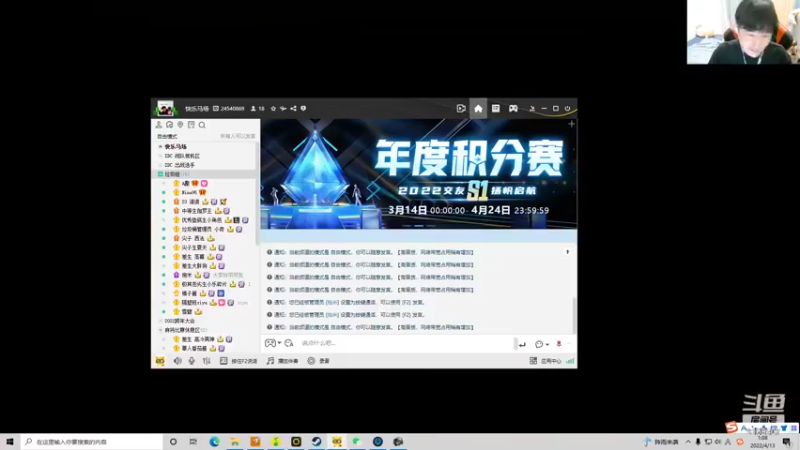Open Steam from the taskbar

[316, 442]
